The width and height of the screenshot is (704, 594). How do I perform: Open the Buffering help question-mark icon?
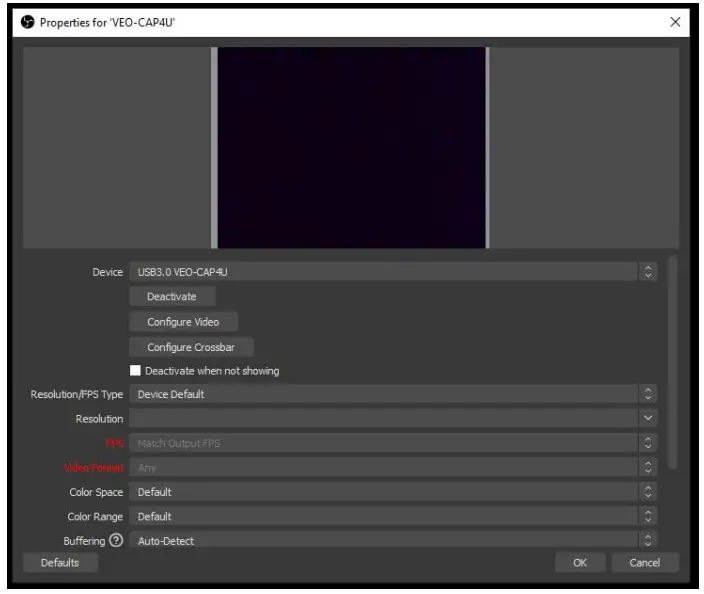(116, 541)
